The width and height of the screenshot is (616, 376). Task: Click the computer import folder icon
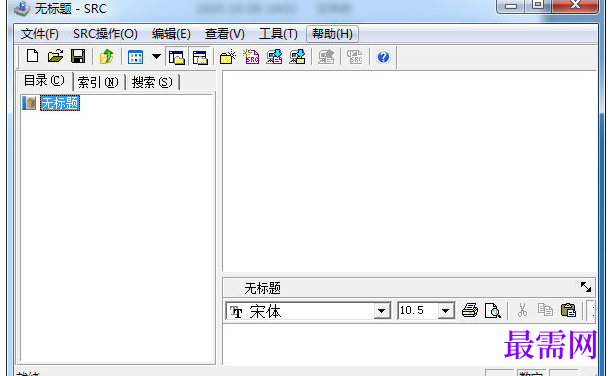coord(297,57)
